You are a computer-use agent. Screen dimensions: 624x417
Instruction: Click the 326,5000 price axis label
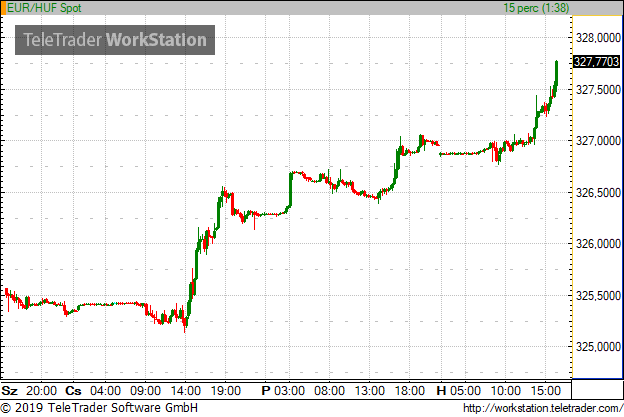(598, 193)
